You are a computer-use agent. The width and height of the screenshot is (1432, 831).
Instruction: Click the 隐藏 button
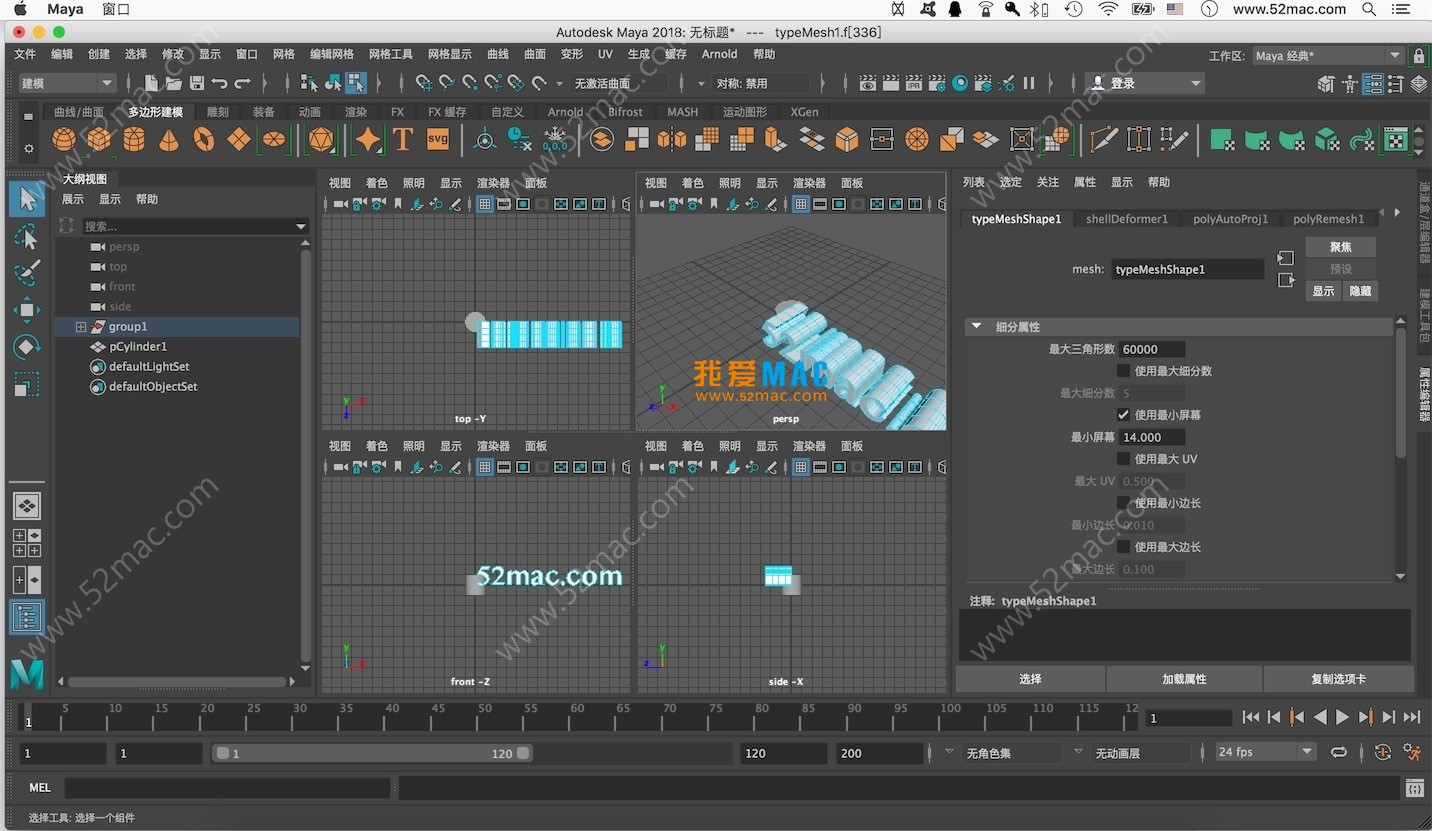[1360, 291]
